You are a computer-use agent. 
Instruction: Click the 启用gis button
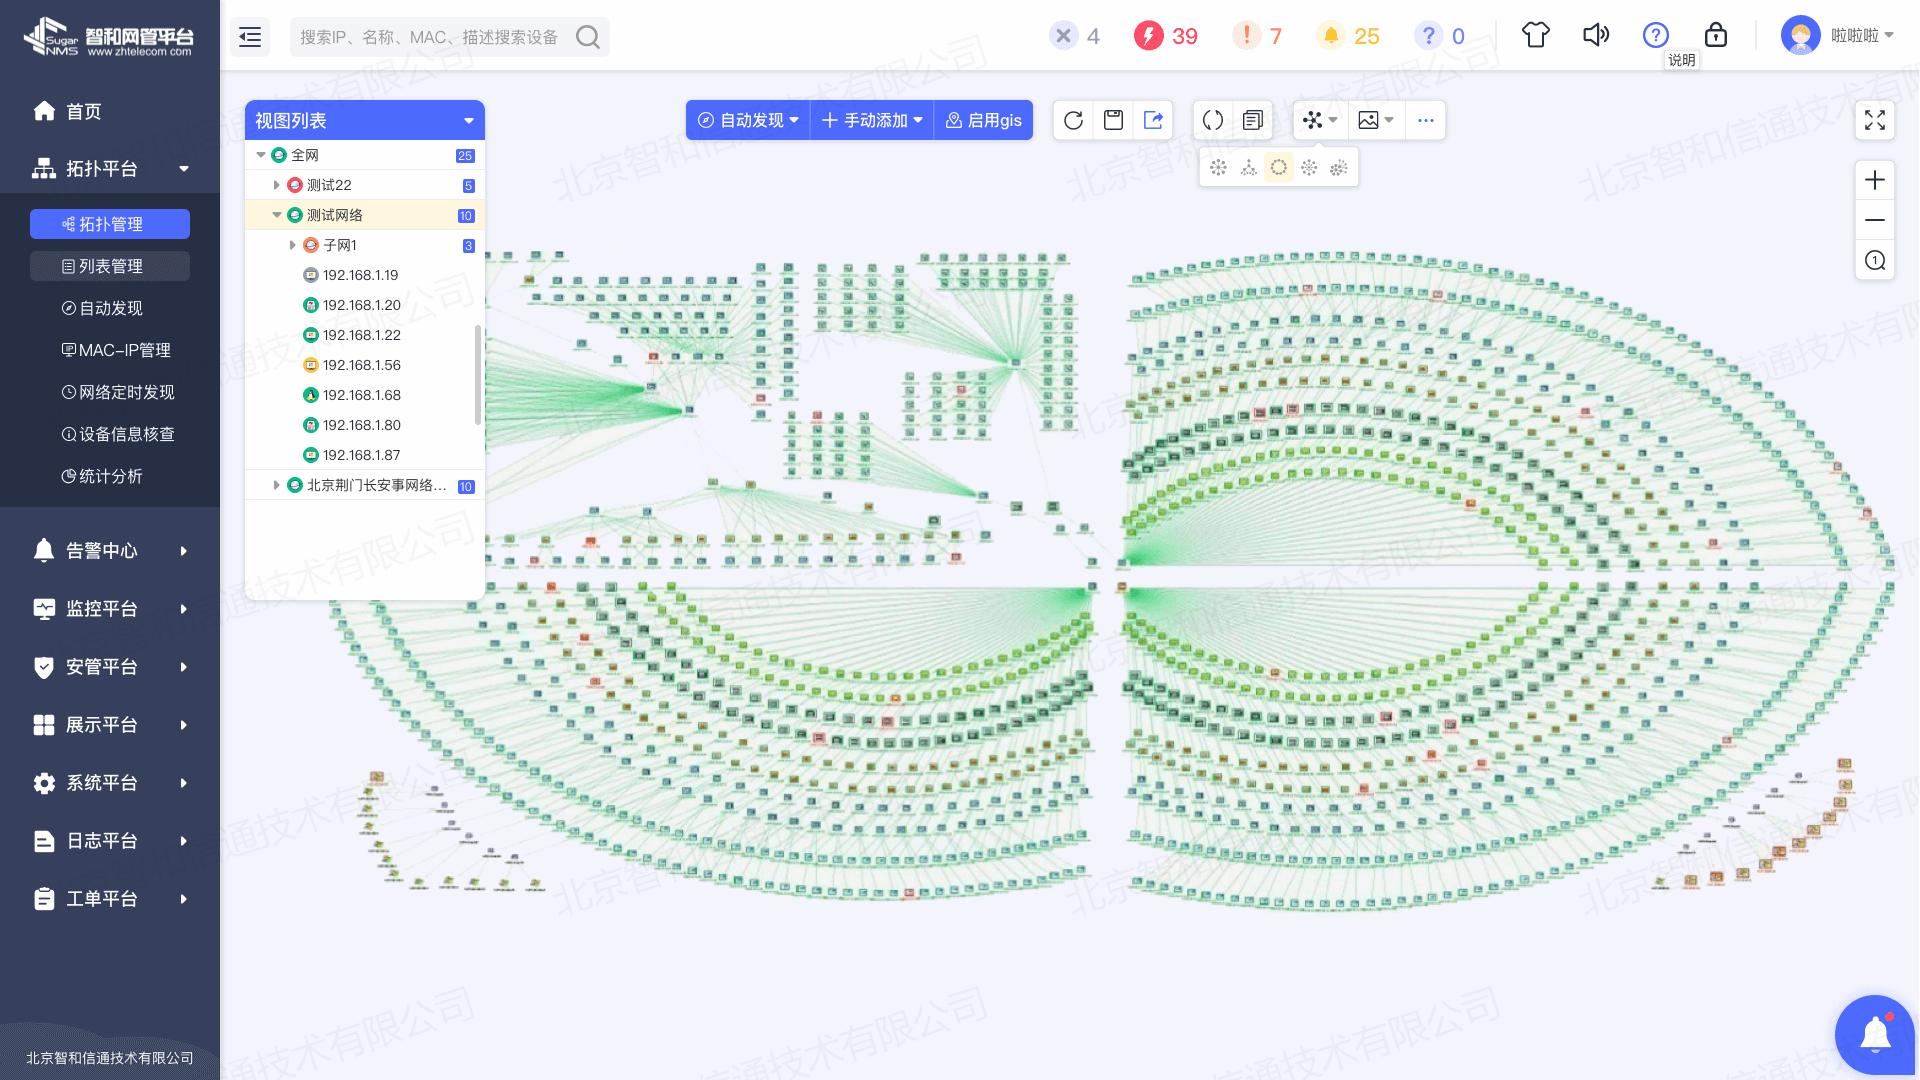click(983, 120)
